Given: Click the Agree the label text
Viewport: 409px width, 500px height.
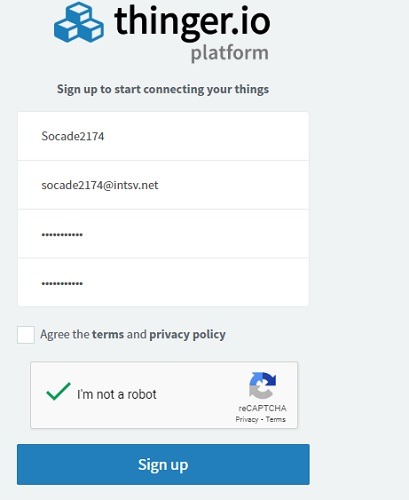Looking at the screenshot, I should (x=65, y=334).
